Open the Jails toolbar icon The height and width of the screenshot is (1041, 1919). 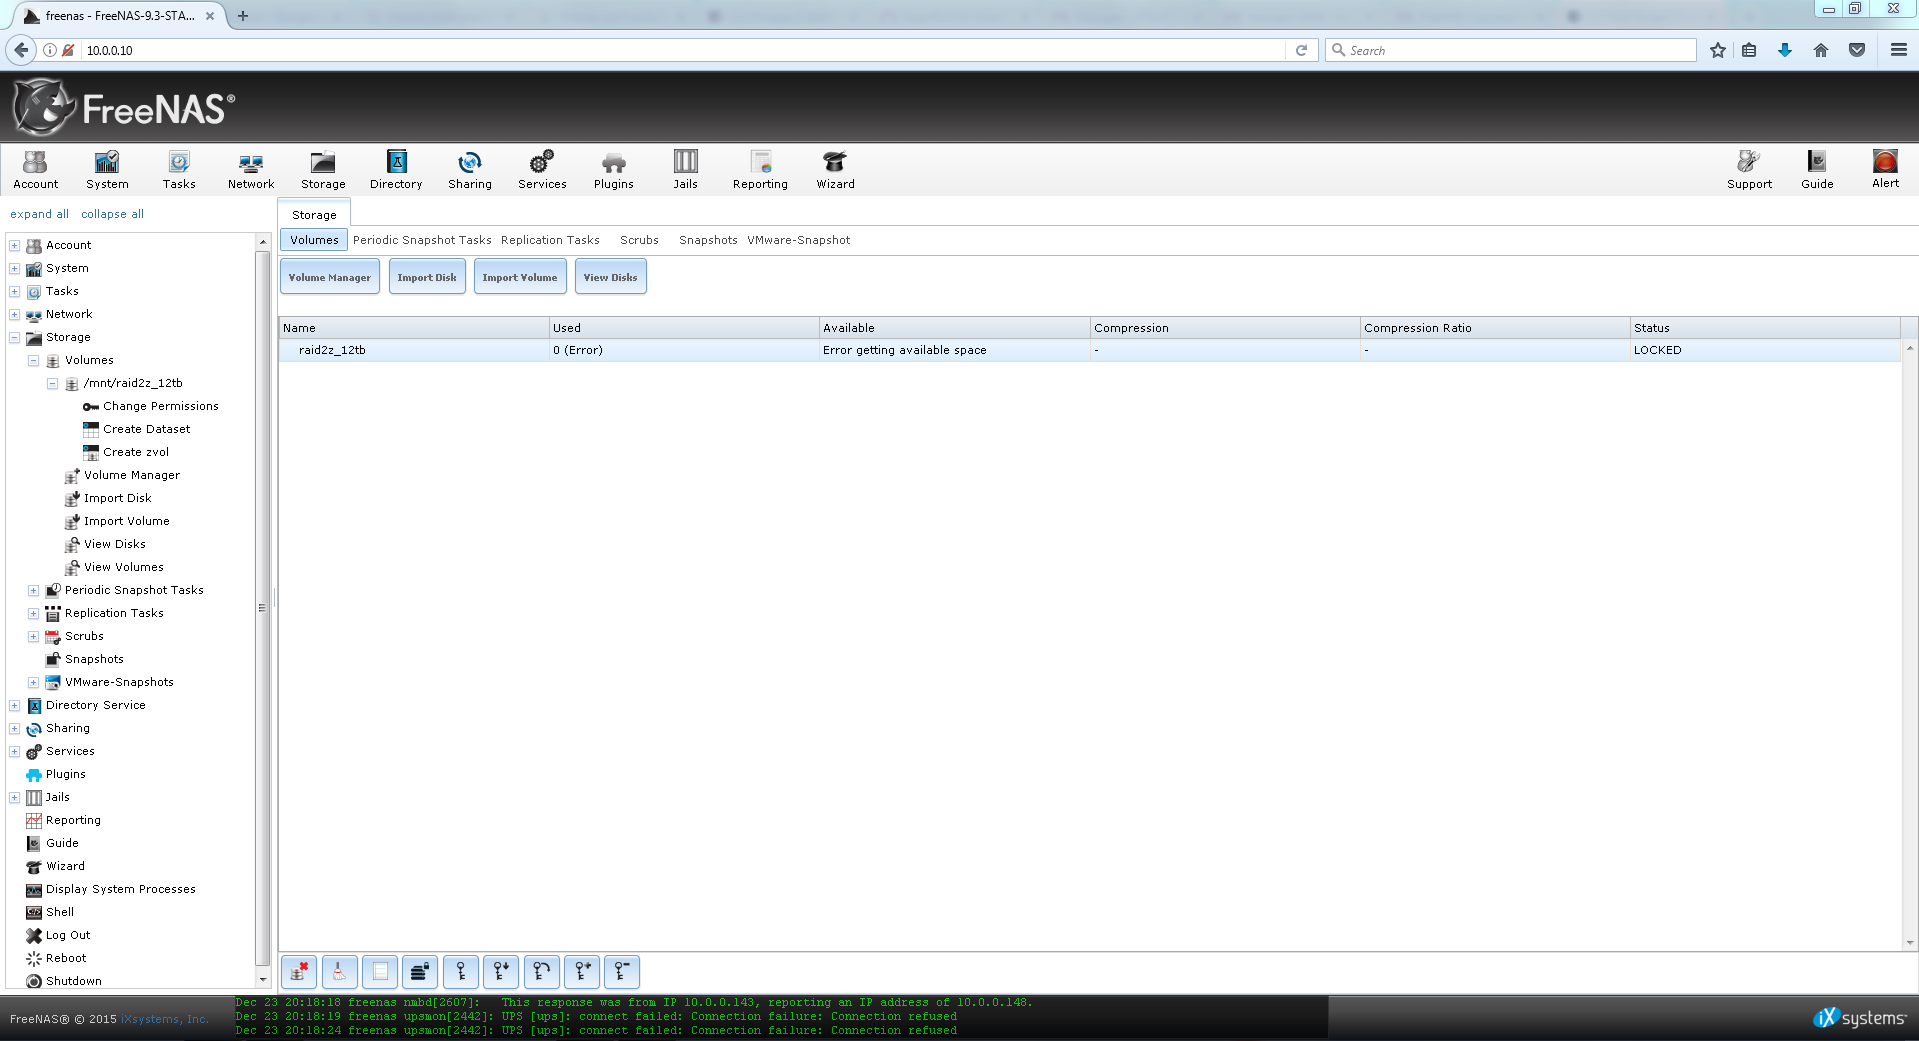point(685,169)
